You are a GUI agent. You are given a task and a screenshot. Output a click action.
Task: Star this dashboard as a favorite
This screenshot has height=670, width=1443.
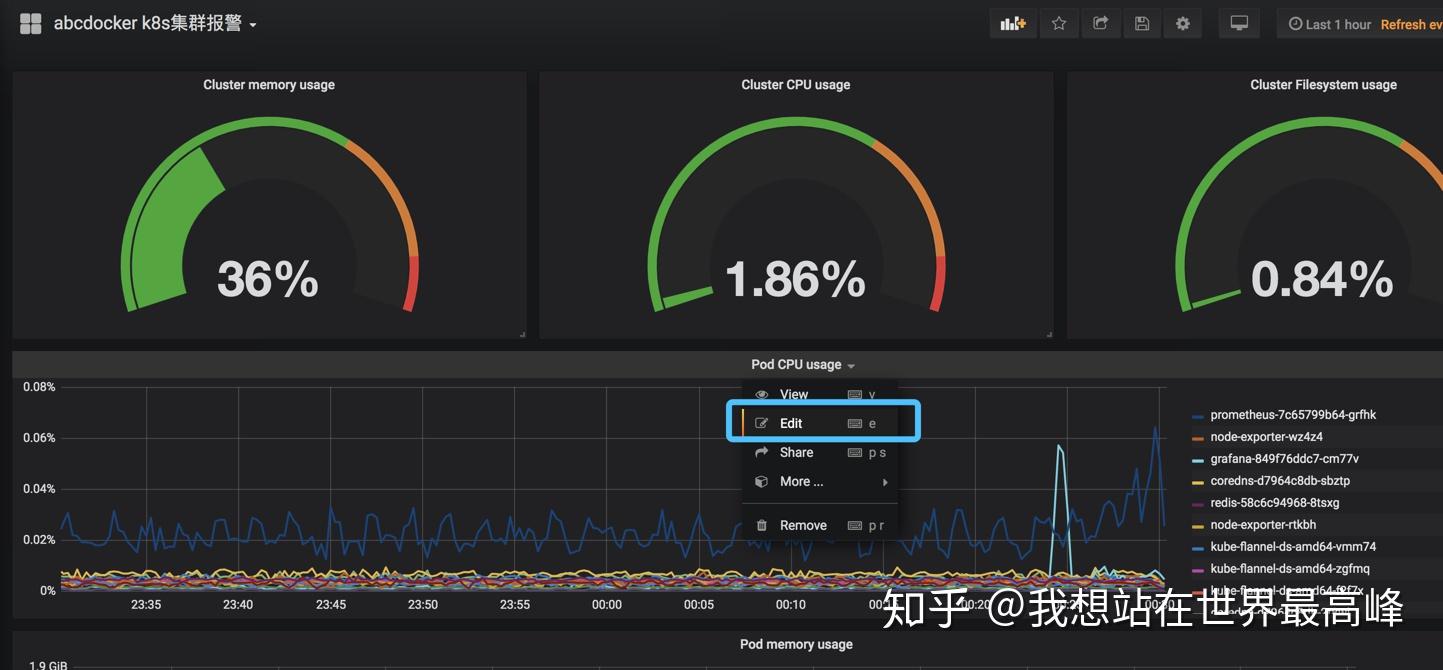coord(1059,22)
